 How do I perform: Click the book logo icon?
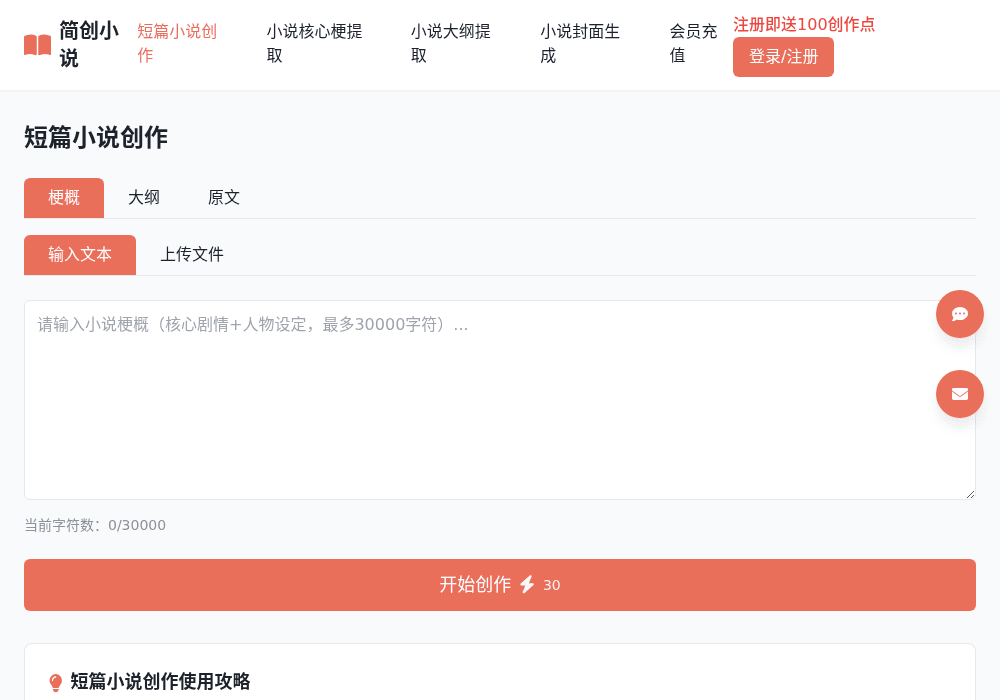click(x=38, y=45)
